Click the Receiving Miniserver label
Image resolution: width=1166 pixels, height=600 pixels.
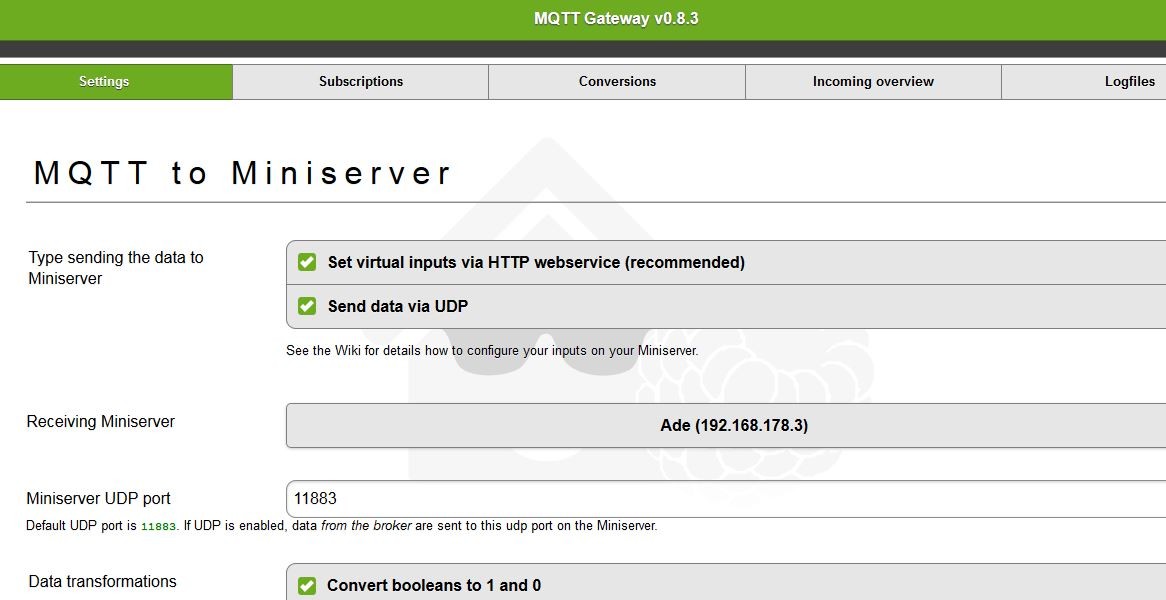(100, 422)
